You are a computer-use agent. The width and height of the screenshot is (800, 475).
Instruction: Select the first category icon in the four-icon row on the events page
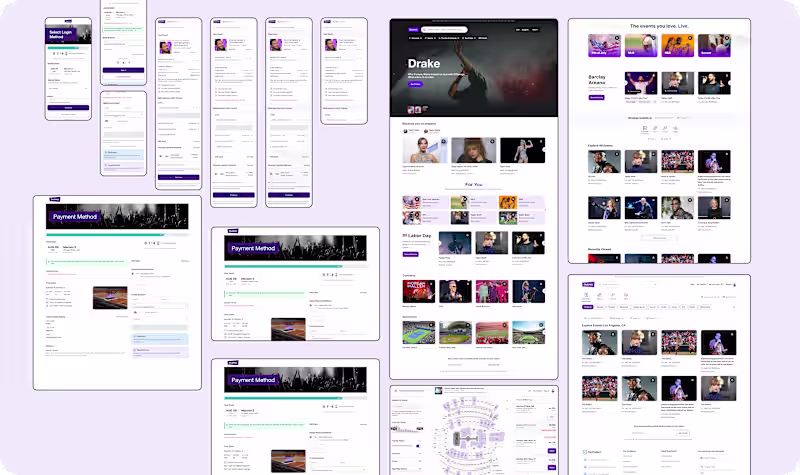[x=645, y=129]
